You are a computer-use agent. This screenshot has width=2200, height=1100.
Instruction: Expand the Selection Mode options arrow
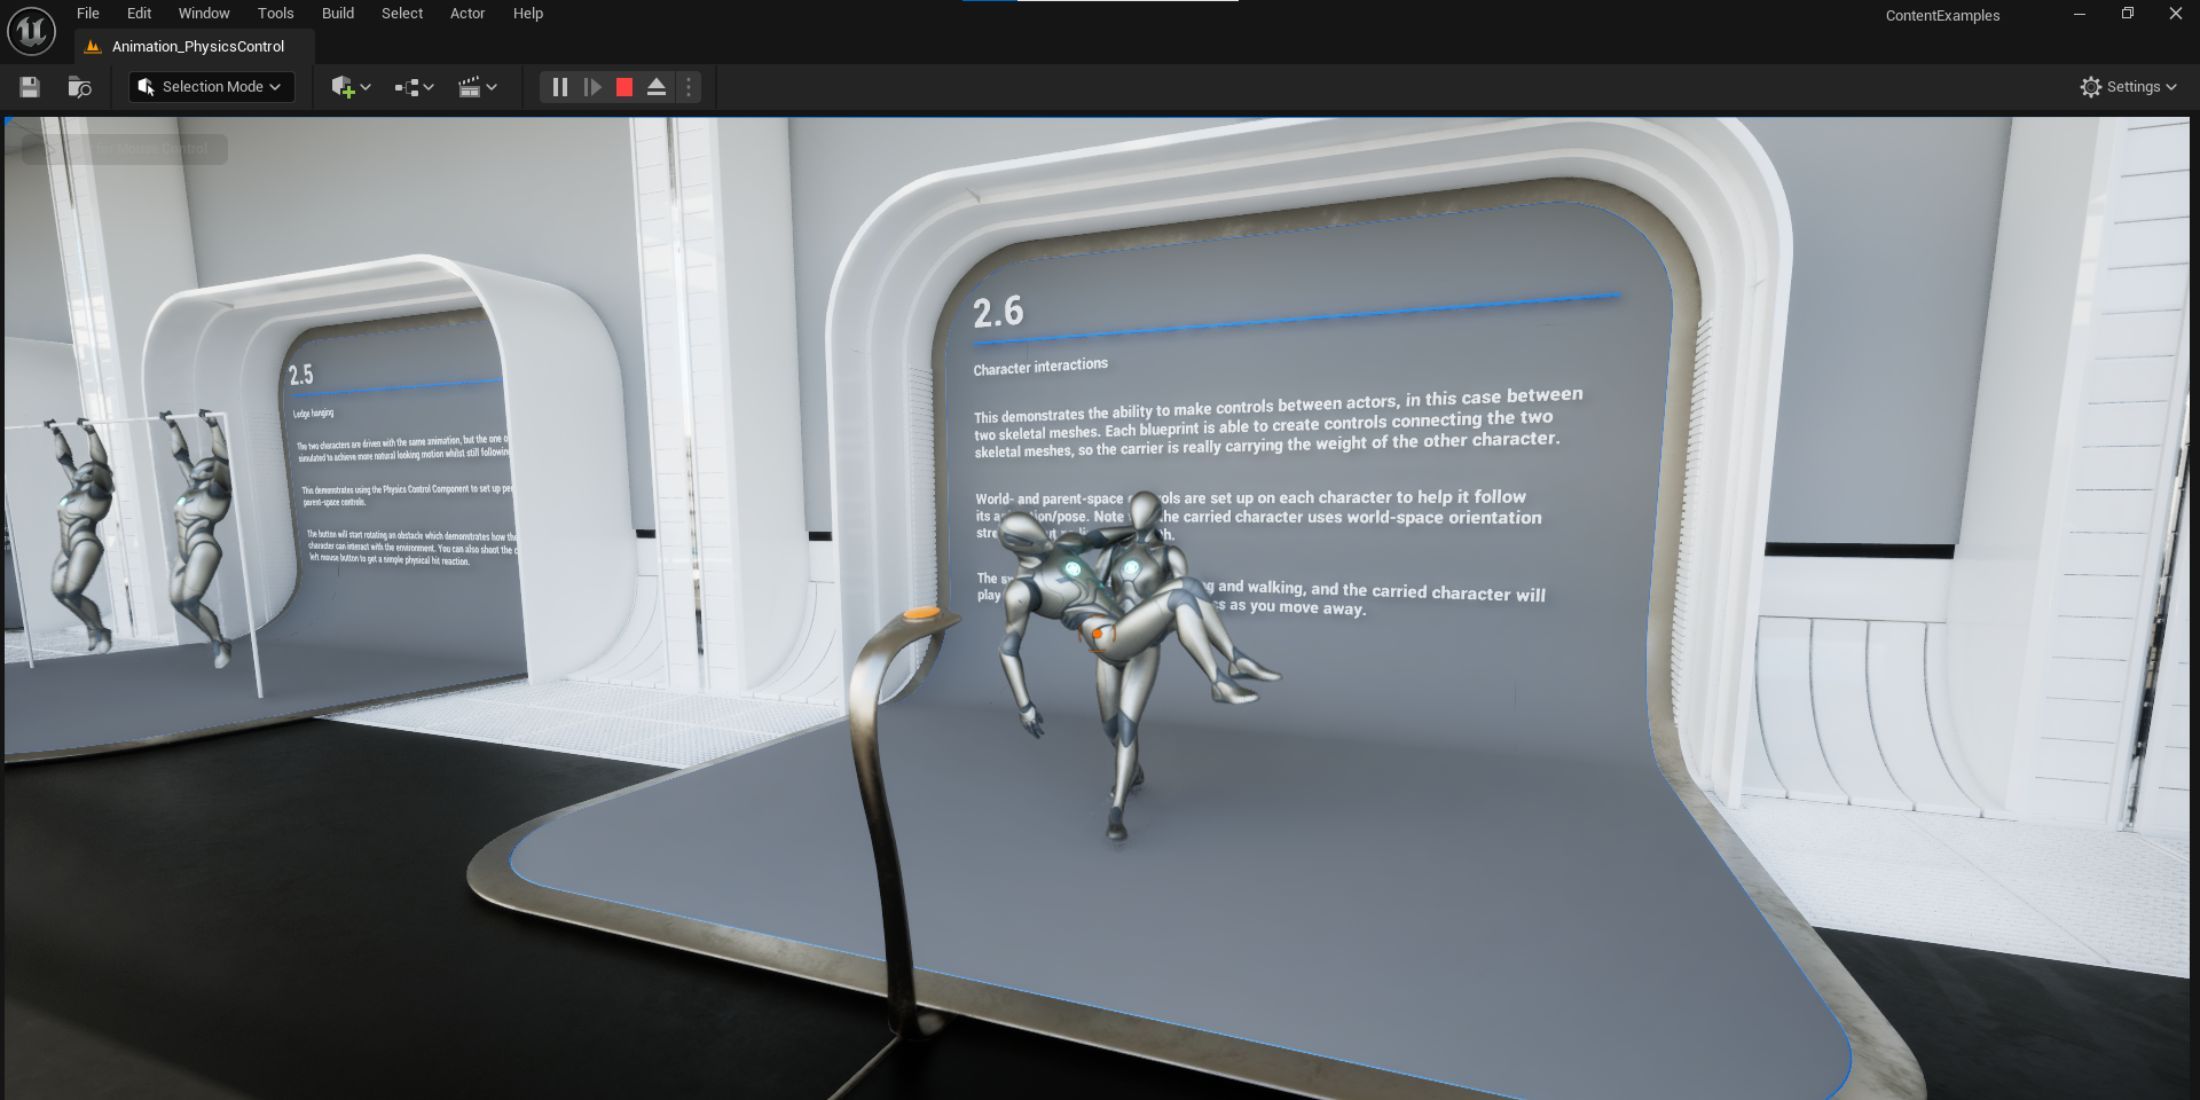[x=276, y=86]
